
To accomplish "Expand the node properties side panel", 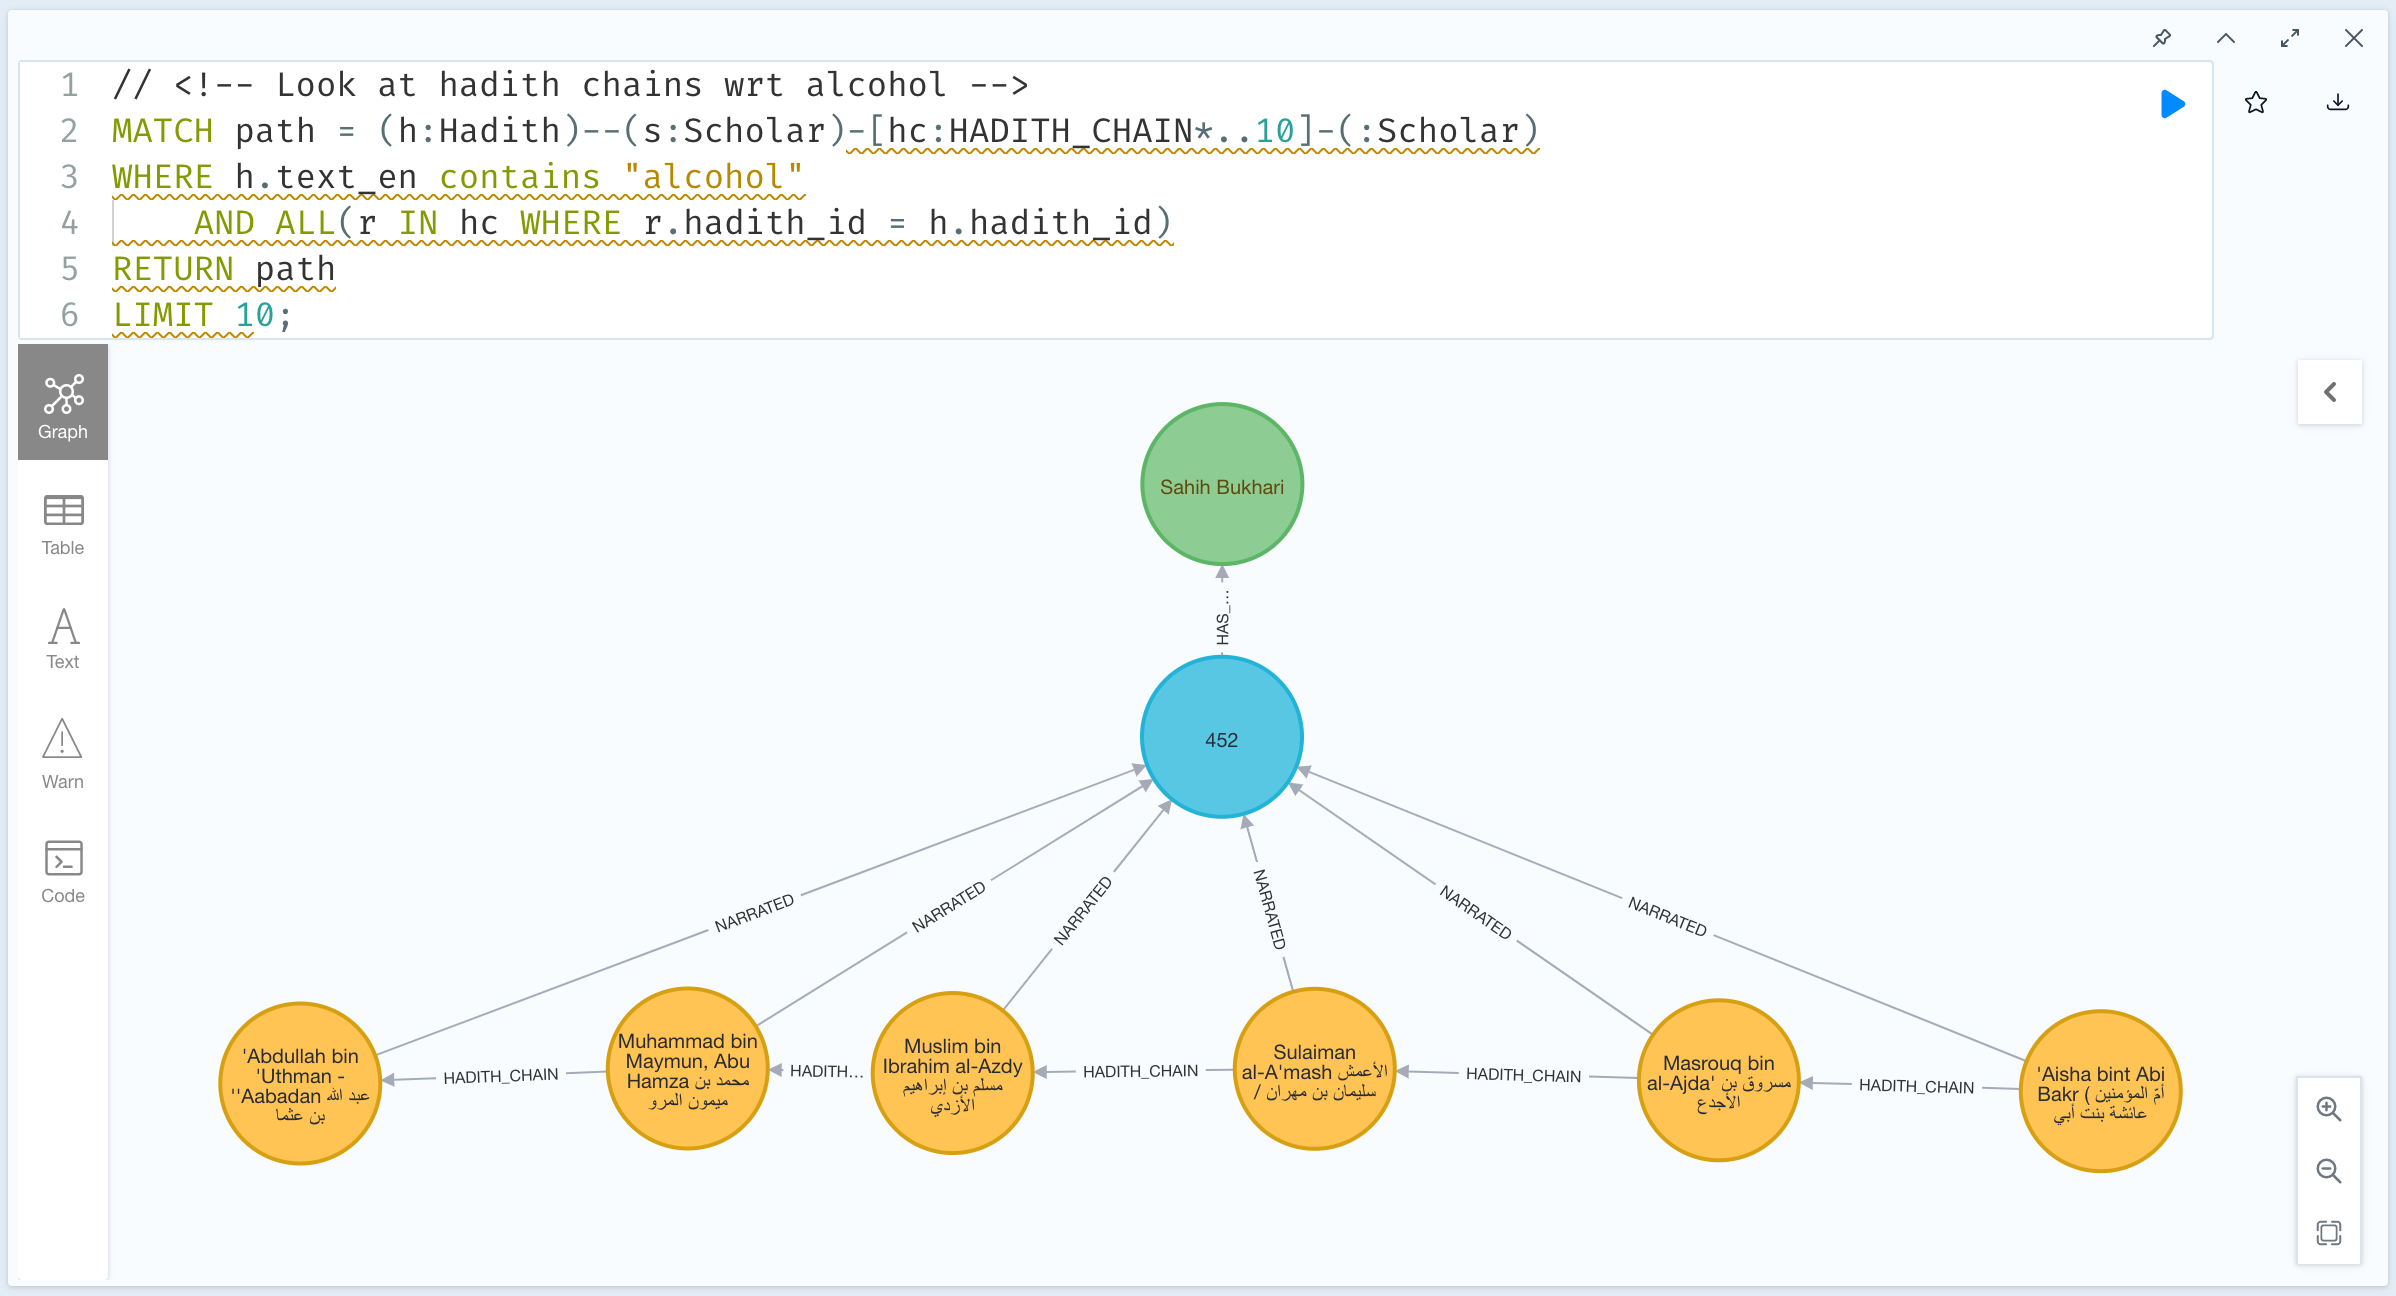I will click(x=2330, y=392).
